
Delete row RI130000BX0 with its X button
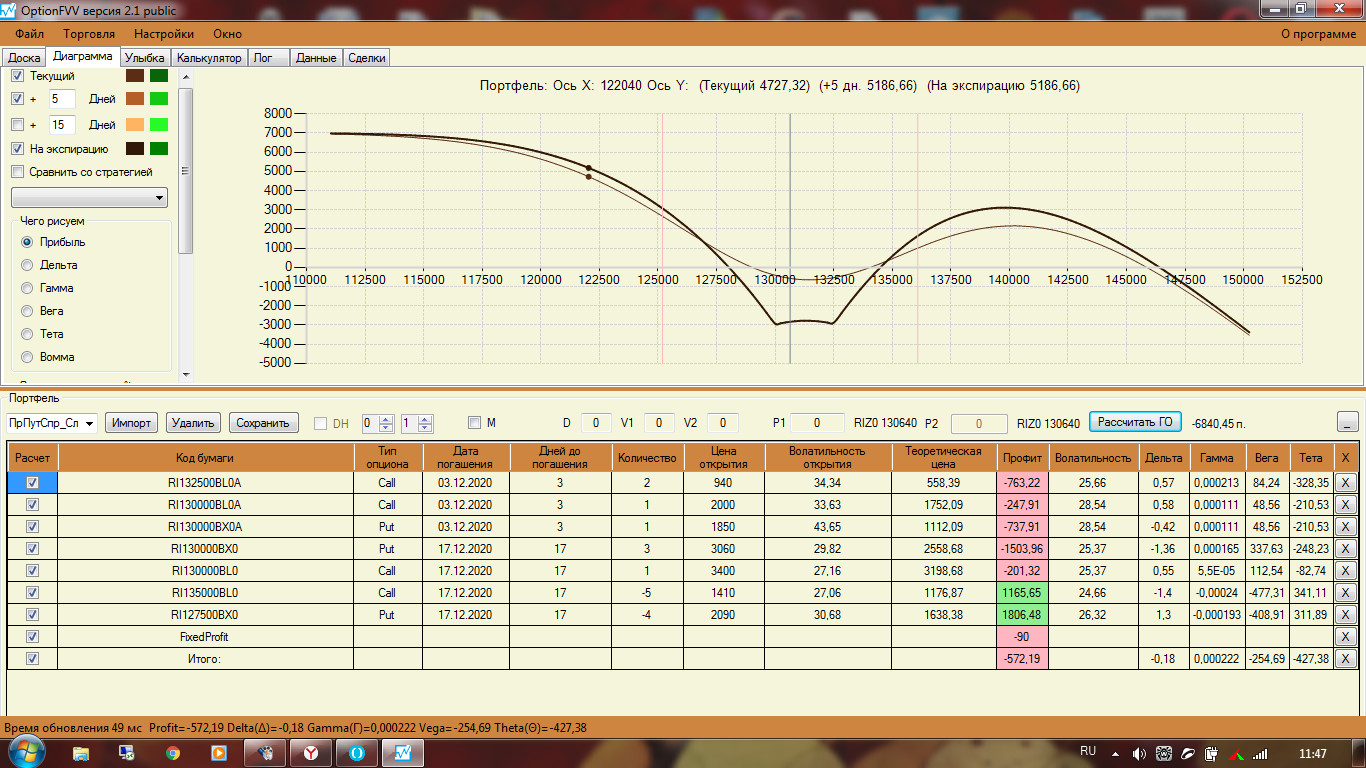[1345, 548]
